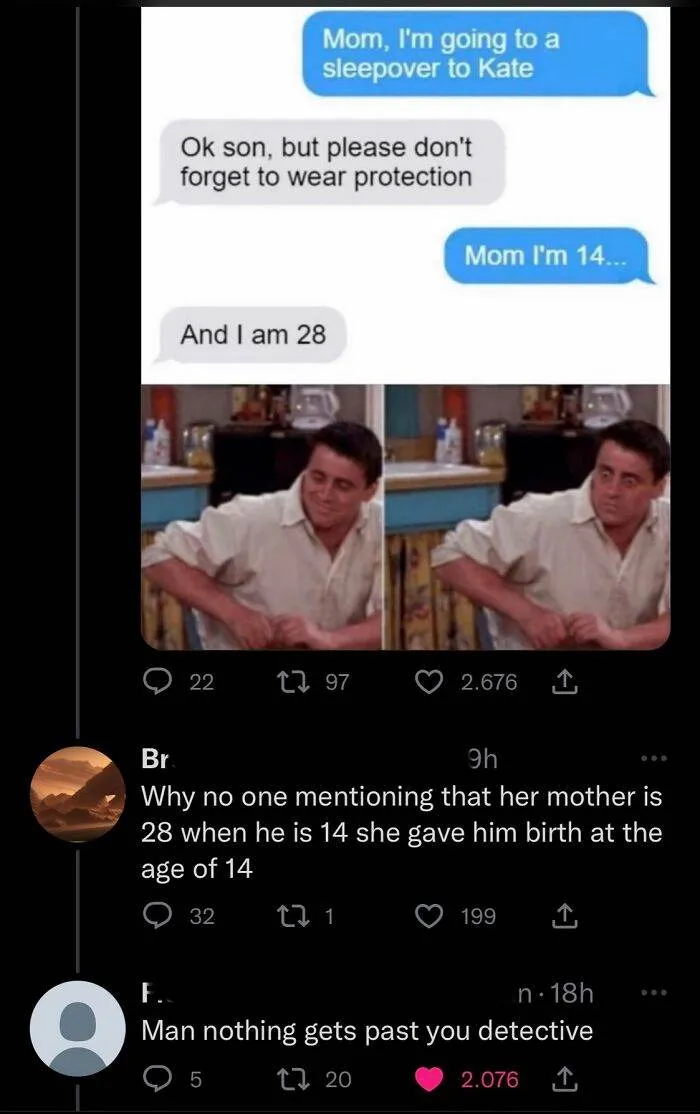The height and width of the screenshot is (1114, 700).
Task: Like the main tweet showing 2.676 likes
Action: (430, 682)
